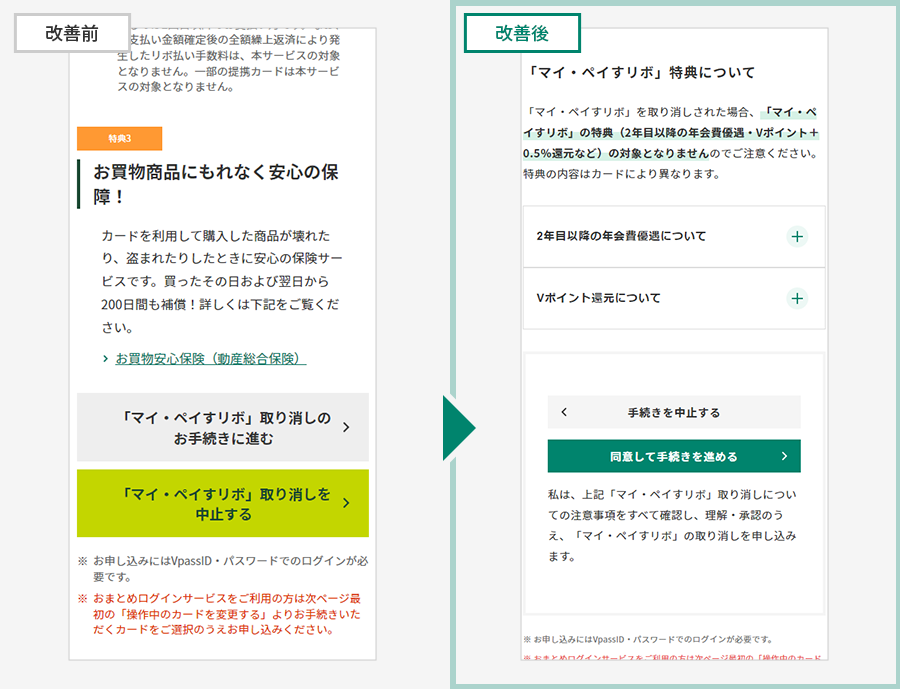Expand Vポイント還元について plus icon
Viewport: 900px width, 689px height.
point(797,299)
